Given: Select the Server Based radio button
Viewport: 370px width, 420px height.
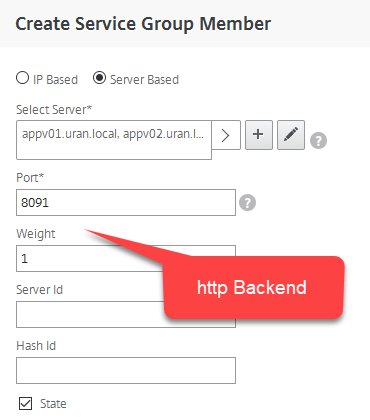Looking at the screenshot, I should tap(99, 78).
